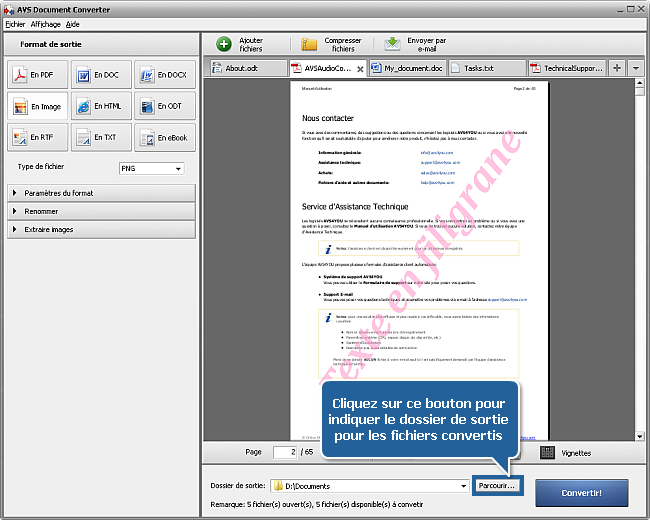Click the Format de sortie header
The image size is (650, 520).
[x=51, y=44]
